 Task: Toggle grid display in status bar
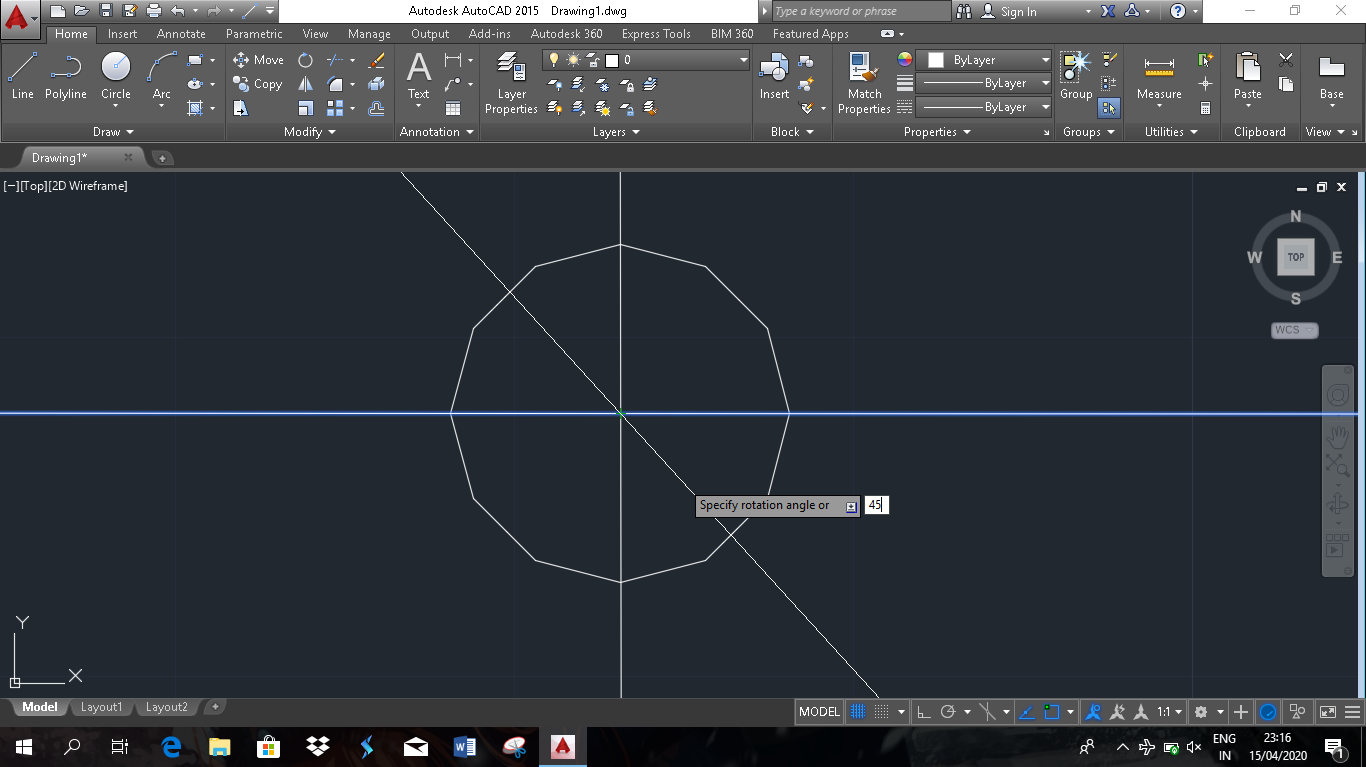click(860, 711)
